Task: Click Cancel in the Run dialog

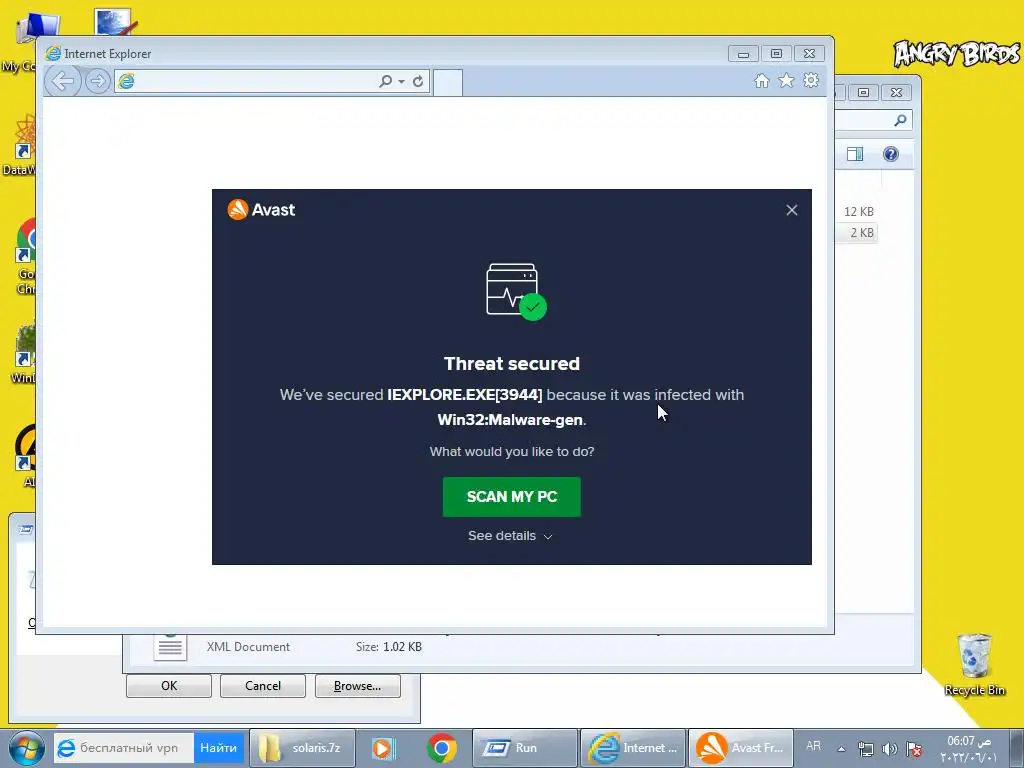Action: pyautogui.click(x=263, y=686)
